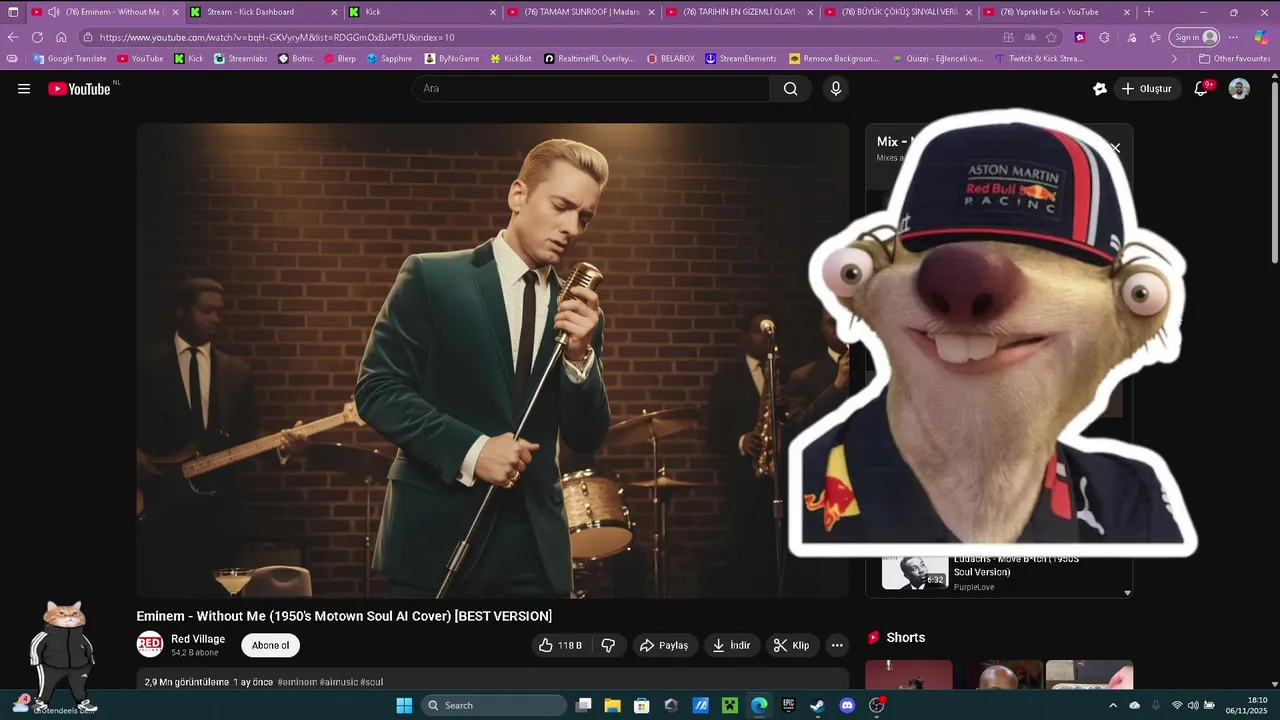Focus the YouTube Ara search field

tap(590, 89)
